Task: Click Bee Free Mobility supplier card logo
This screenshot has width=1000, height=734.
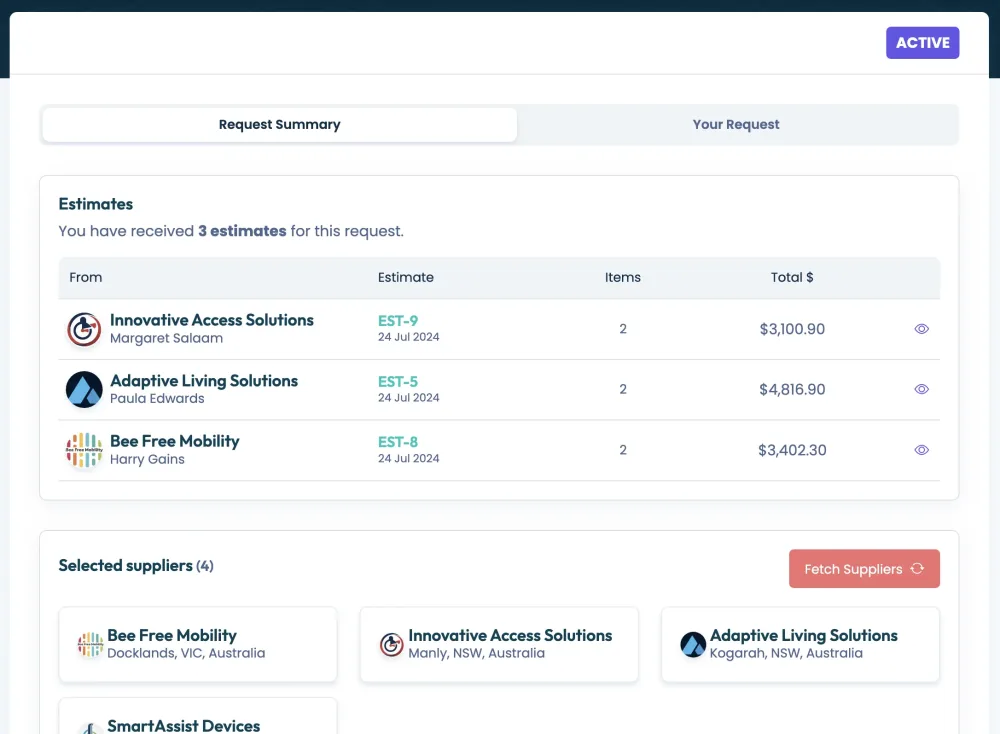Action: point(91,644)
